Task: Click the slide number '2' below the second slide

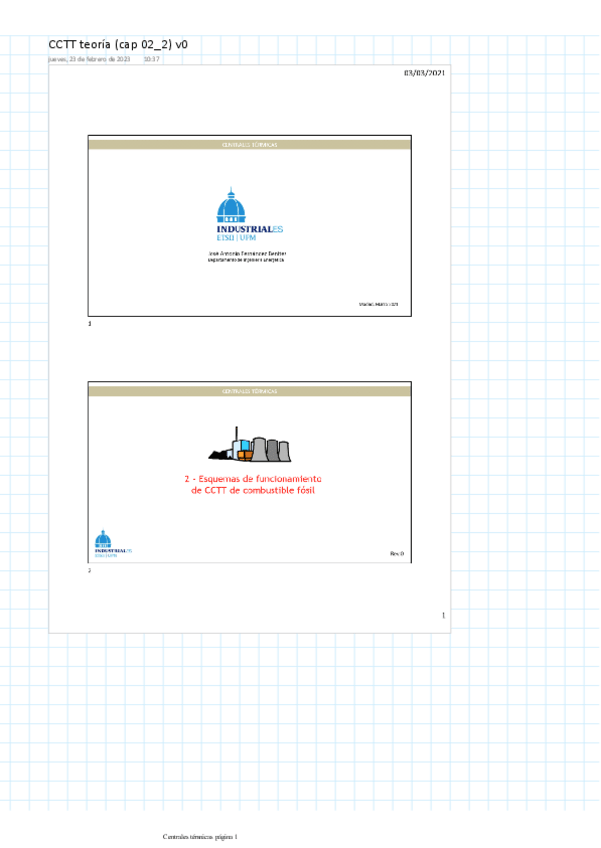Action: 90,570
